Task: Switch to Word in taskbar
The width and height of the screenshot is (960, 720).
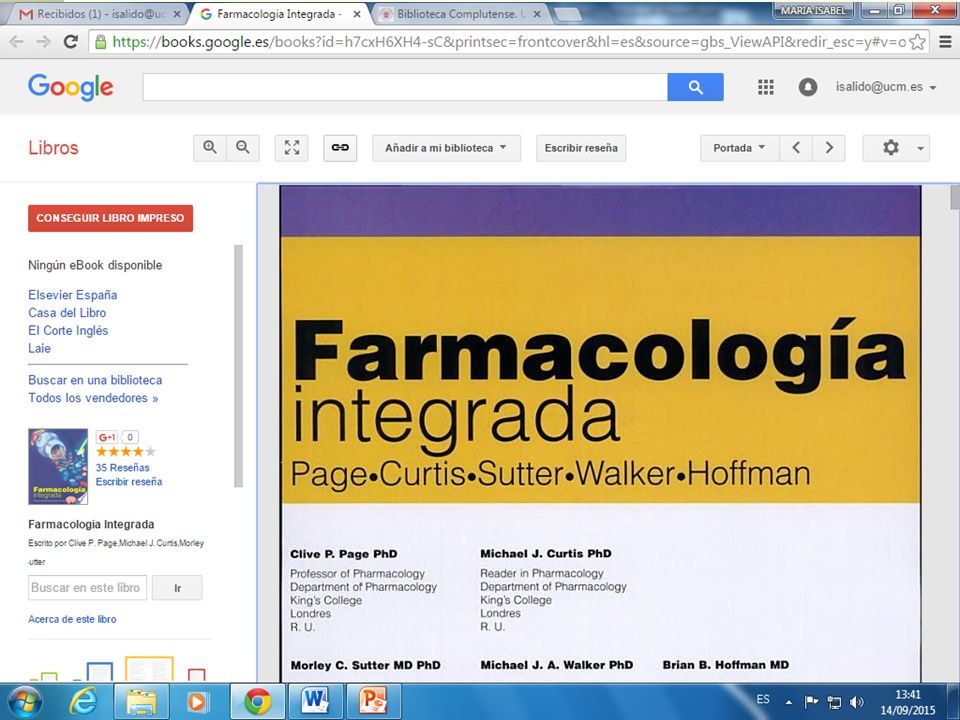Action: [315, 702]
